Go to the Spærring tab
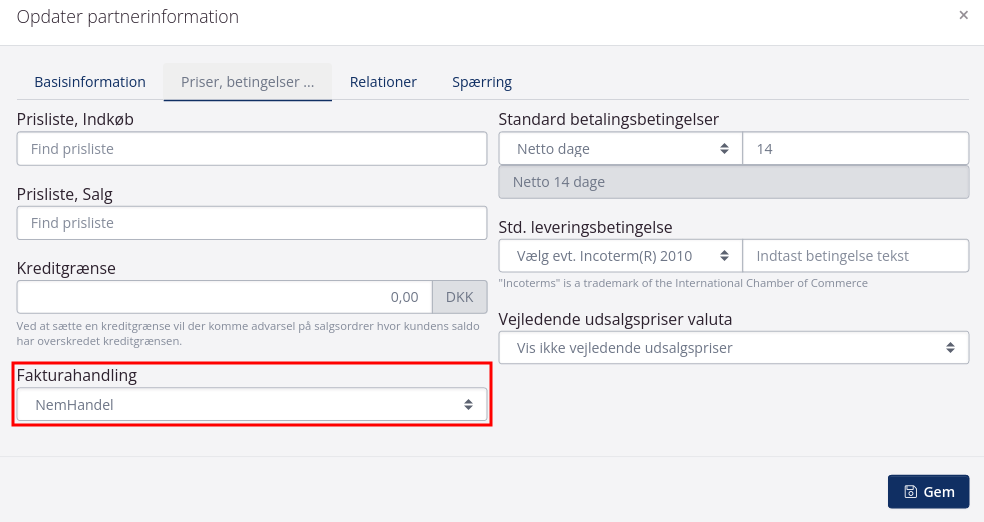This screenshot has height=522, width=984. 482,82
